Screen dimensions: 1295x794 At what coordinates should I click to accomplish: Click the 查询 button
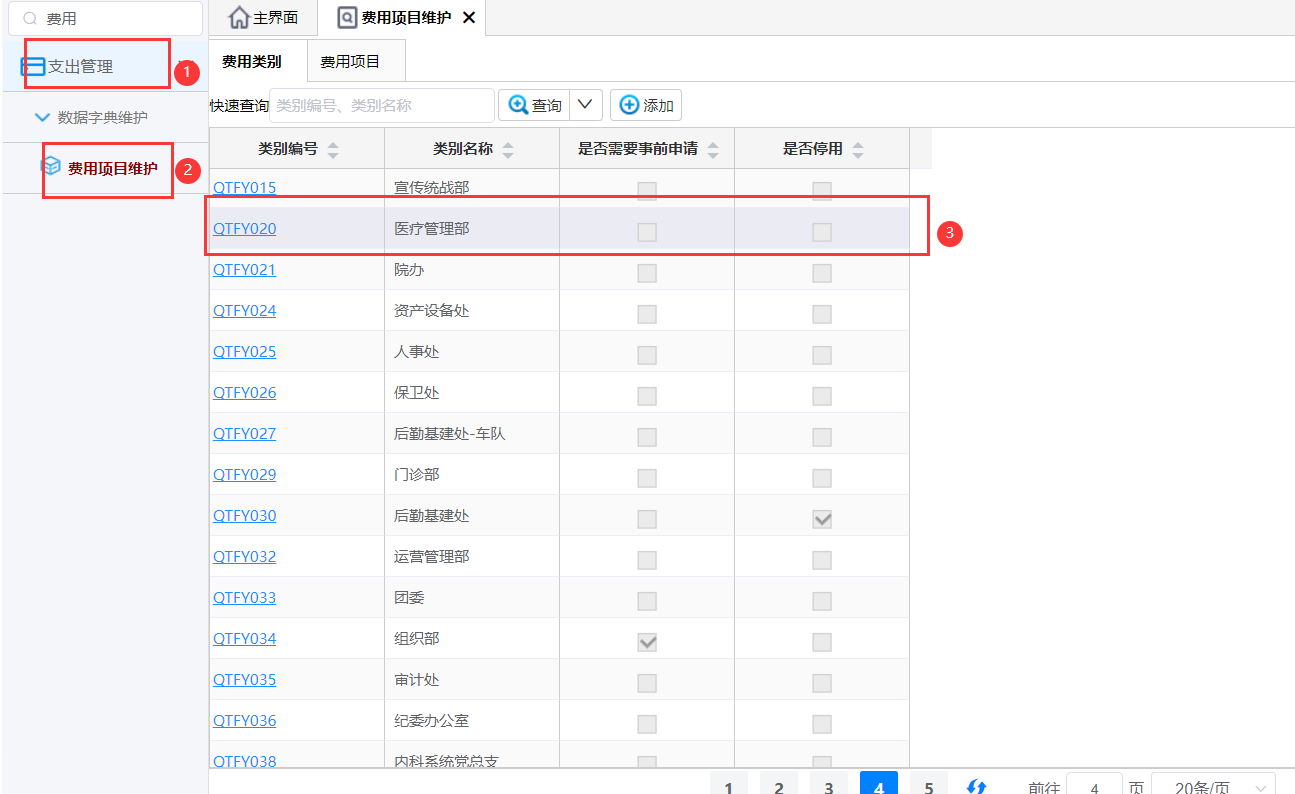point(535,105)
